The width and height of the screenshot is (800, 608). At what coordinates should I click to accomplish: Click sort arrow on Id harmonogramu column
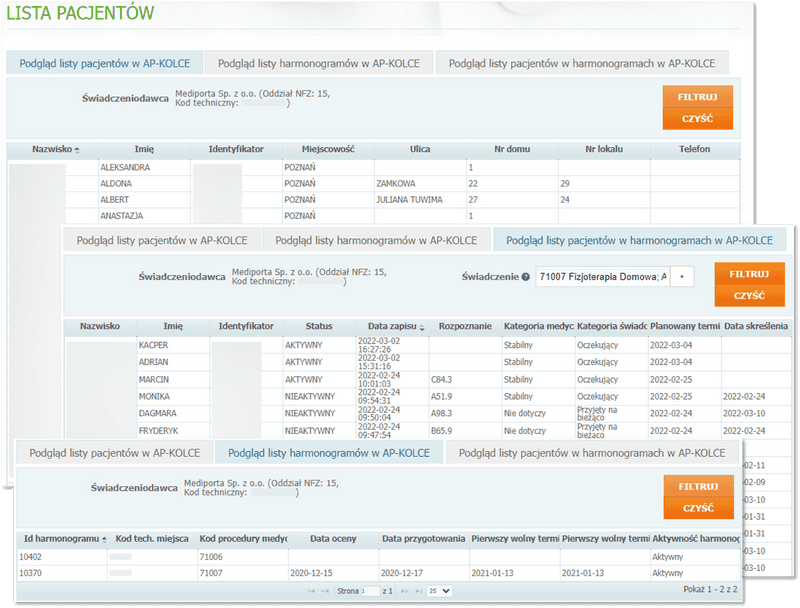coord(104,540)
